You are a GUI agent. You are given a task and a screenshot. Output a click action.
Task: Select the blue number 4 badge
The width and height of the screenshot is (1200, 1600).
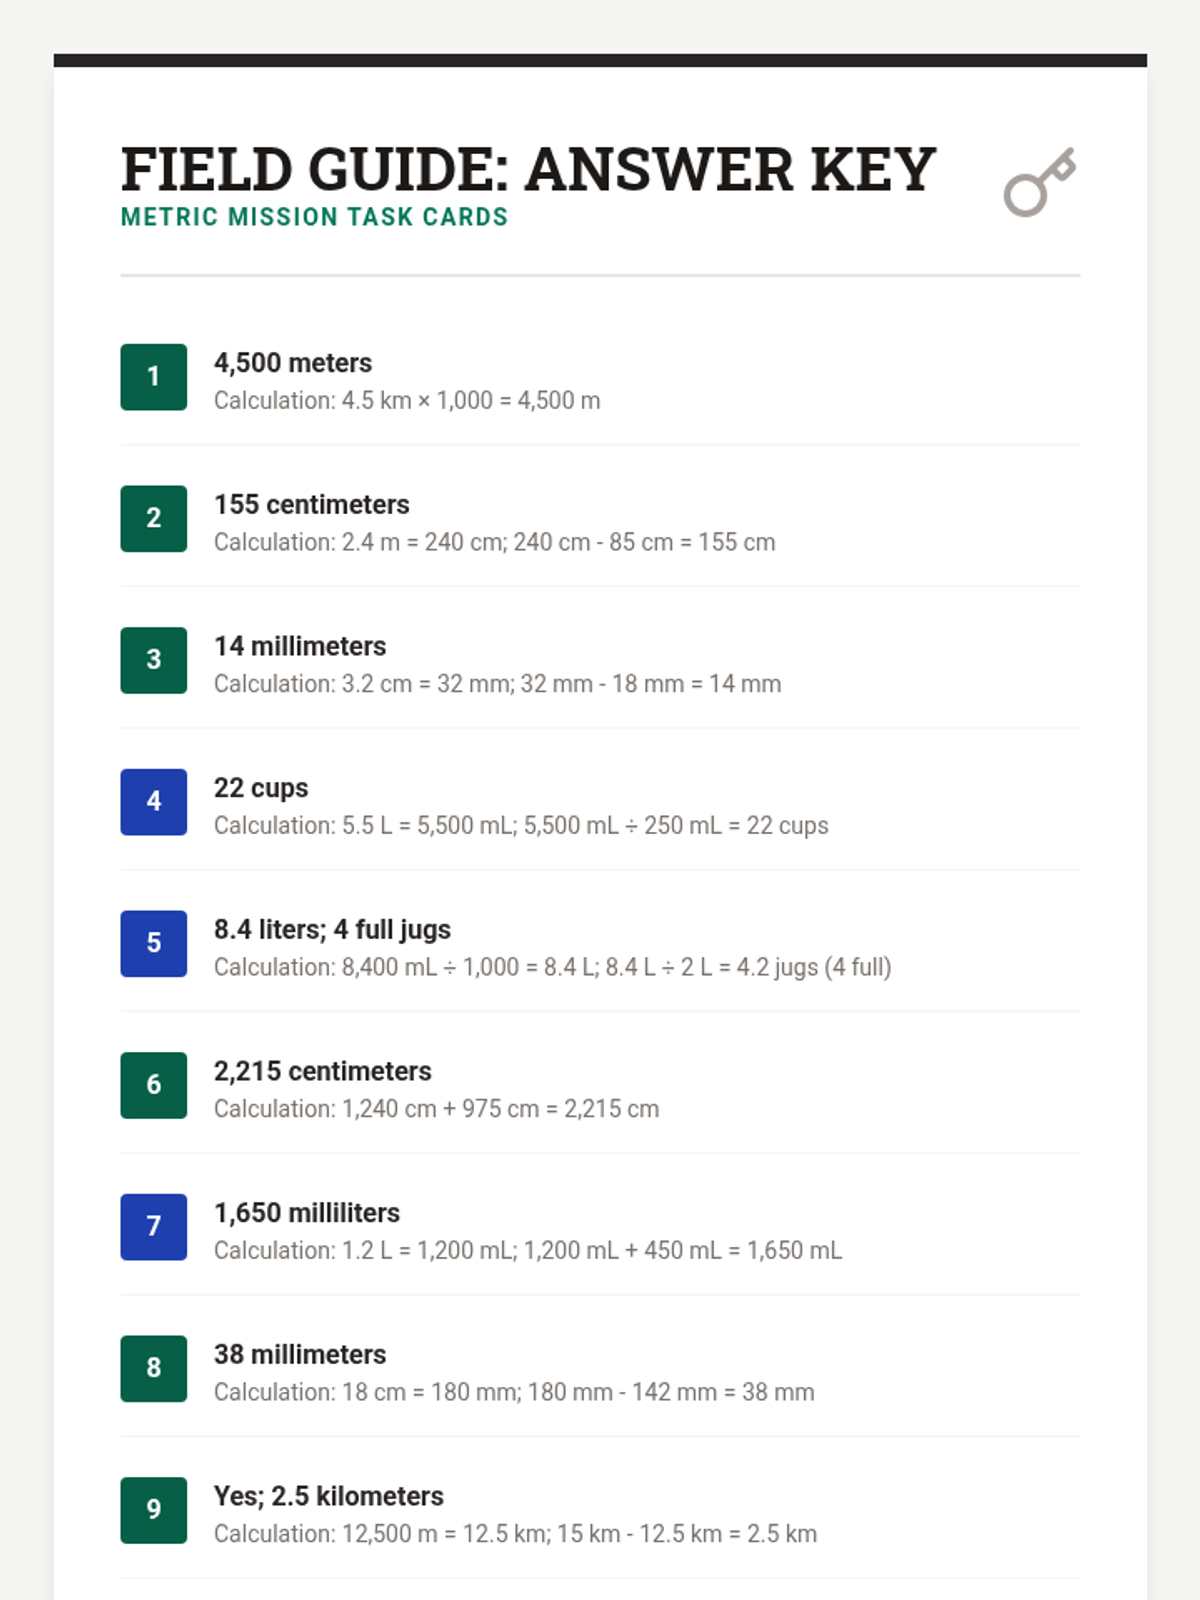(153, 802)
